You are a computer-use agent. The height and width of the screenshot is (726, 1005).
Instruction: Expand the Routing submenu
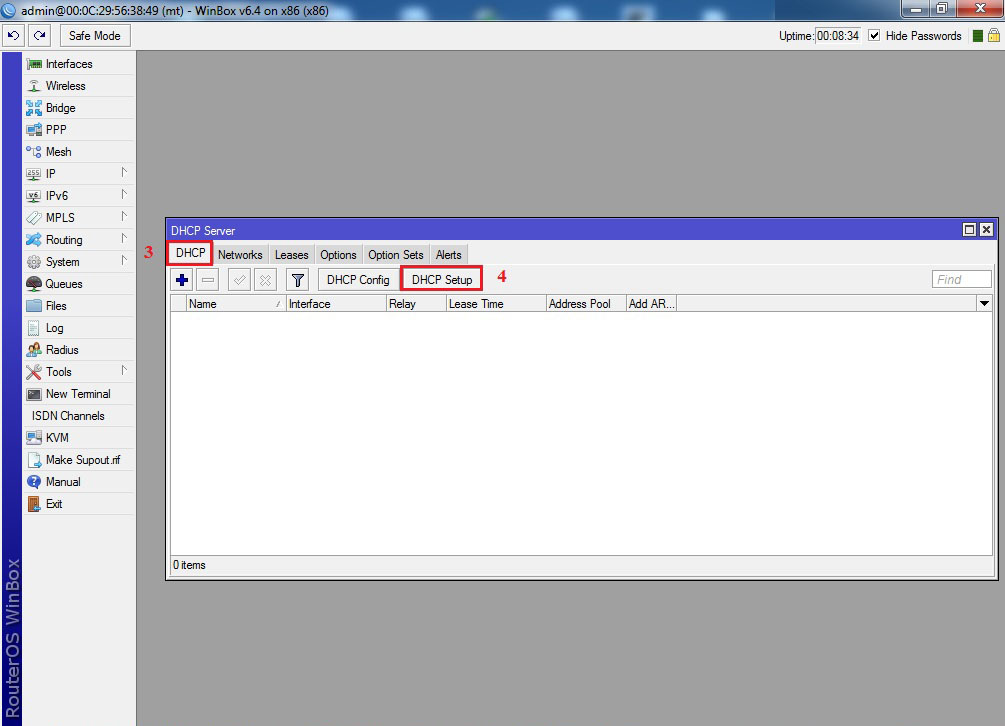tap(64, 240)
